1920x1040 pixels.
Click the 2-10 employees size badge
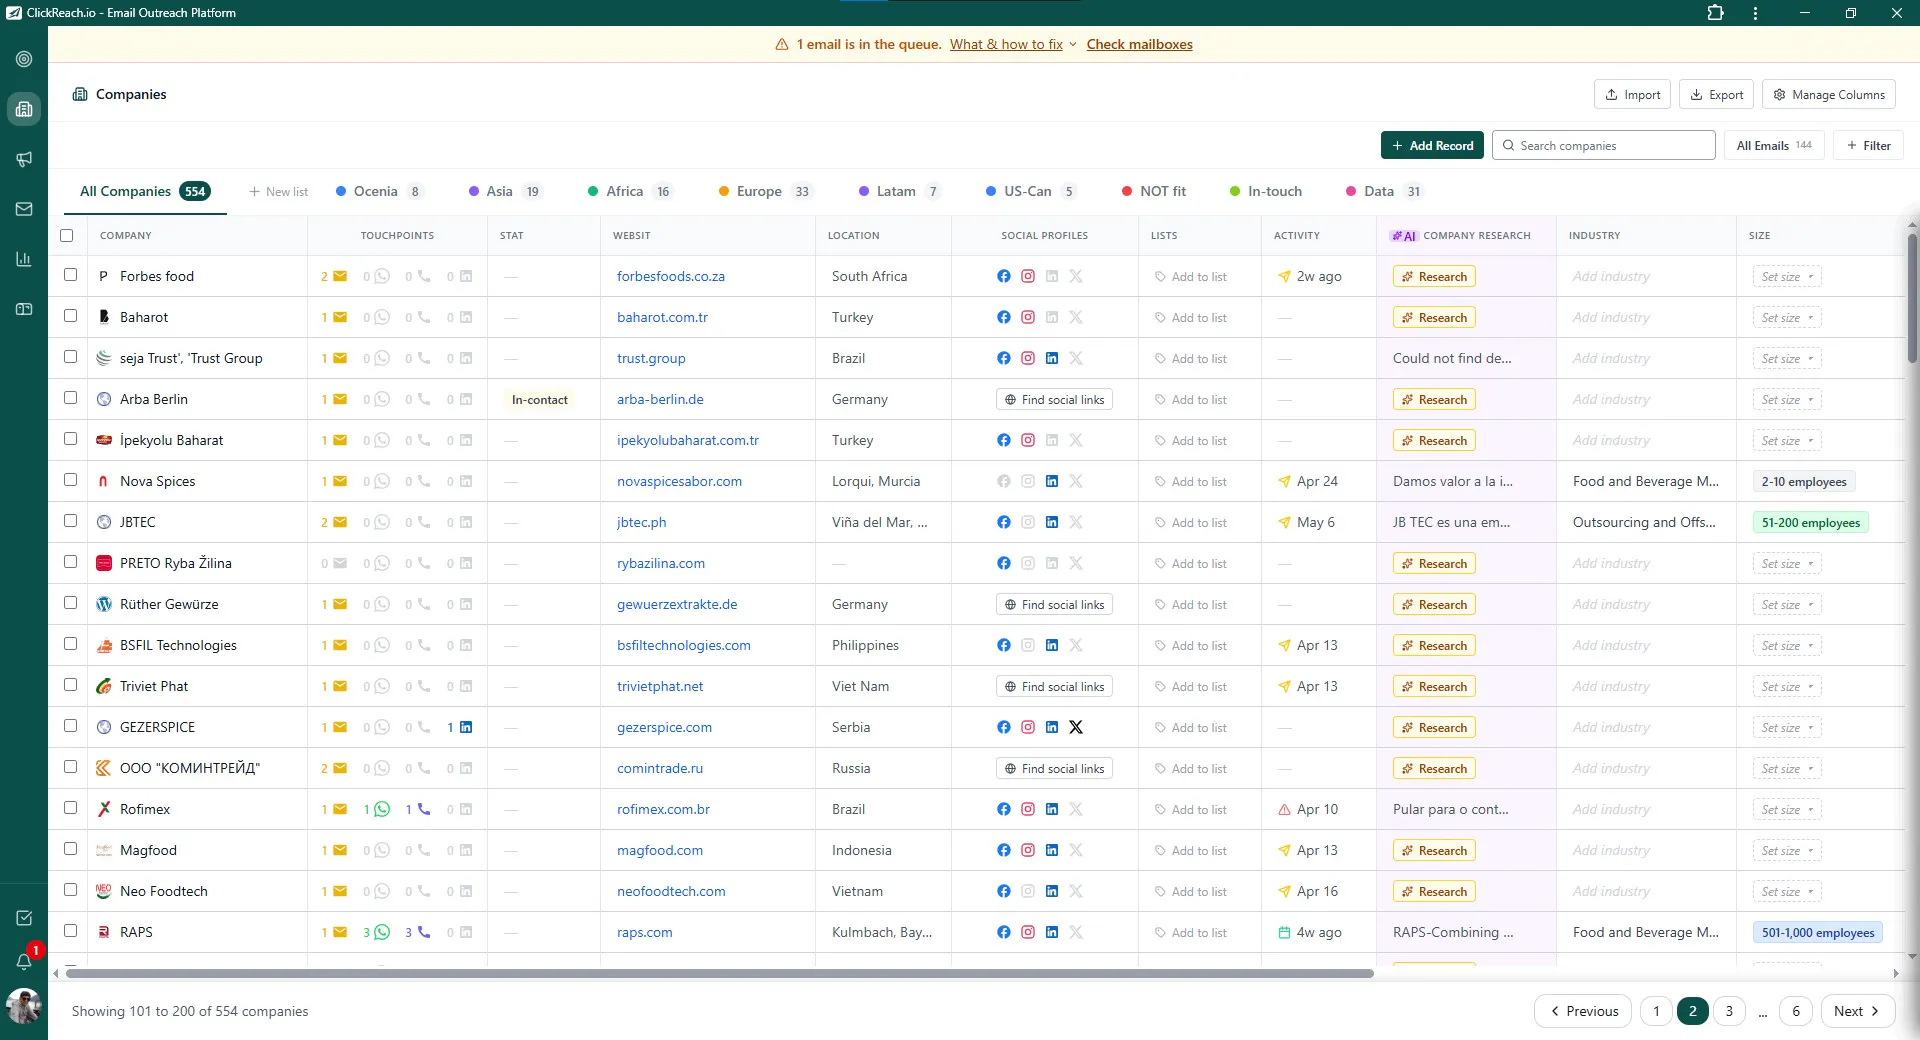pos(1804,481)
